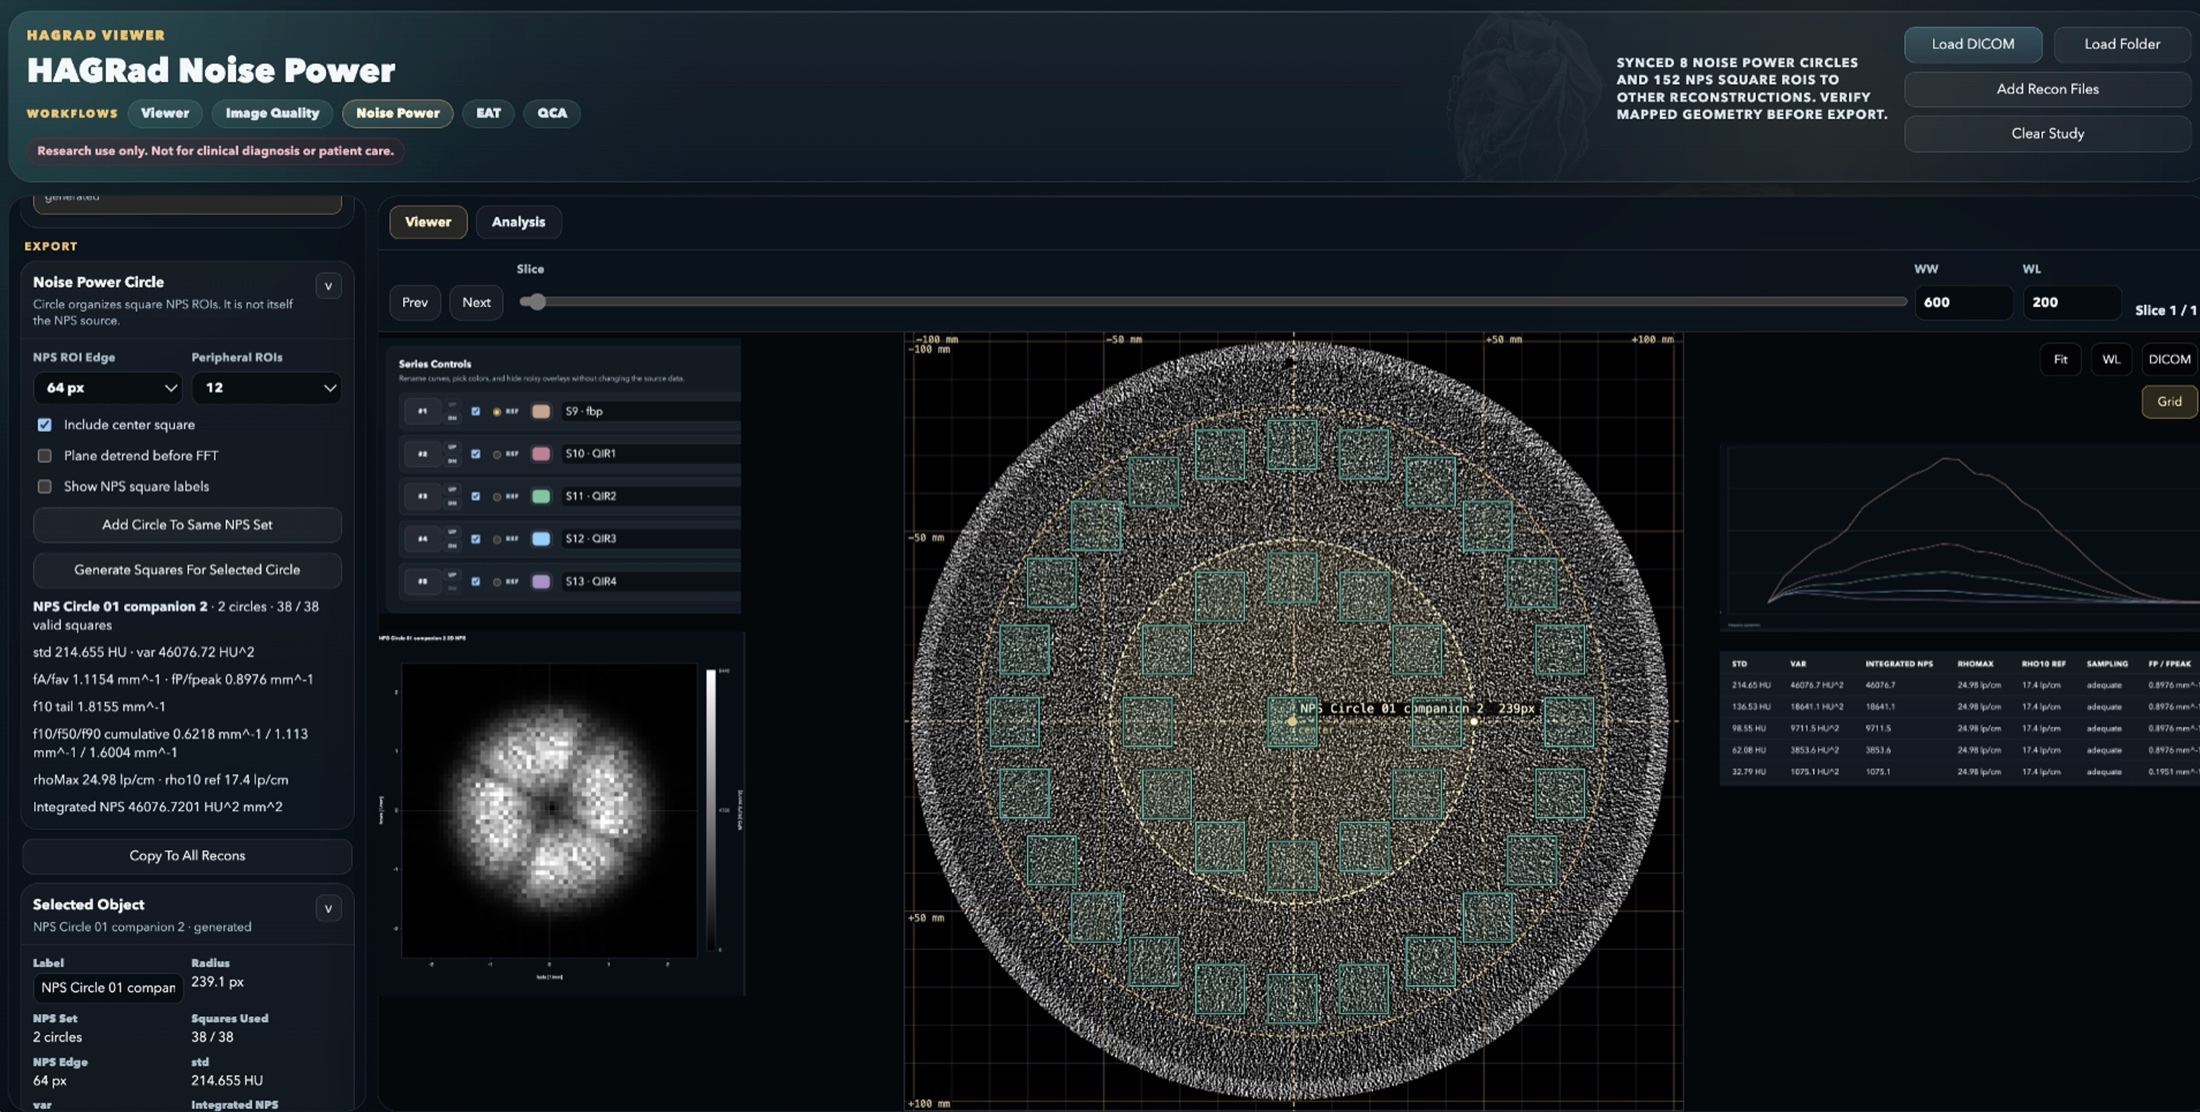The height and width of the screenshot is (1112, 2200).
Task: Move S10 · QIR1 series up
Action: (452, 447)
